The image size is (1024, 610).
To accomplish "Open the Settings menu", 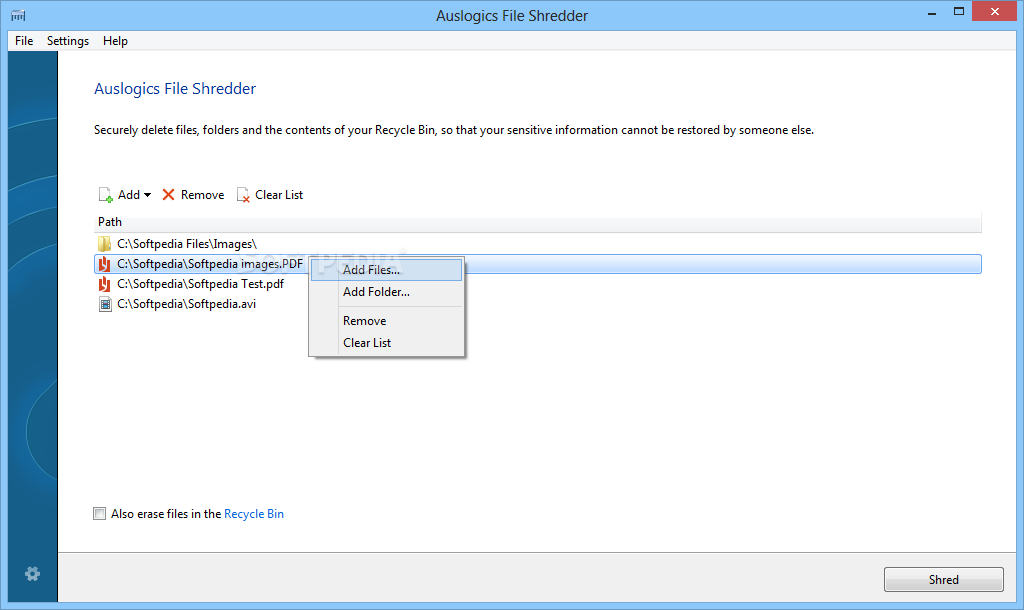I will [68, 40].
